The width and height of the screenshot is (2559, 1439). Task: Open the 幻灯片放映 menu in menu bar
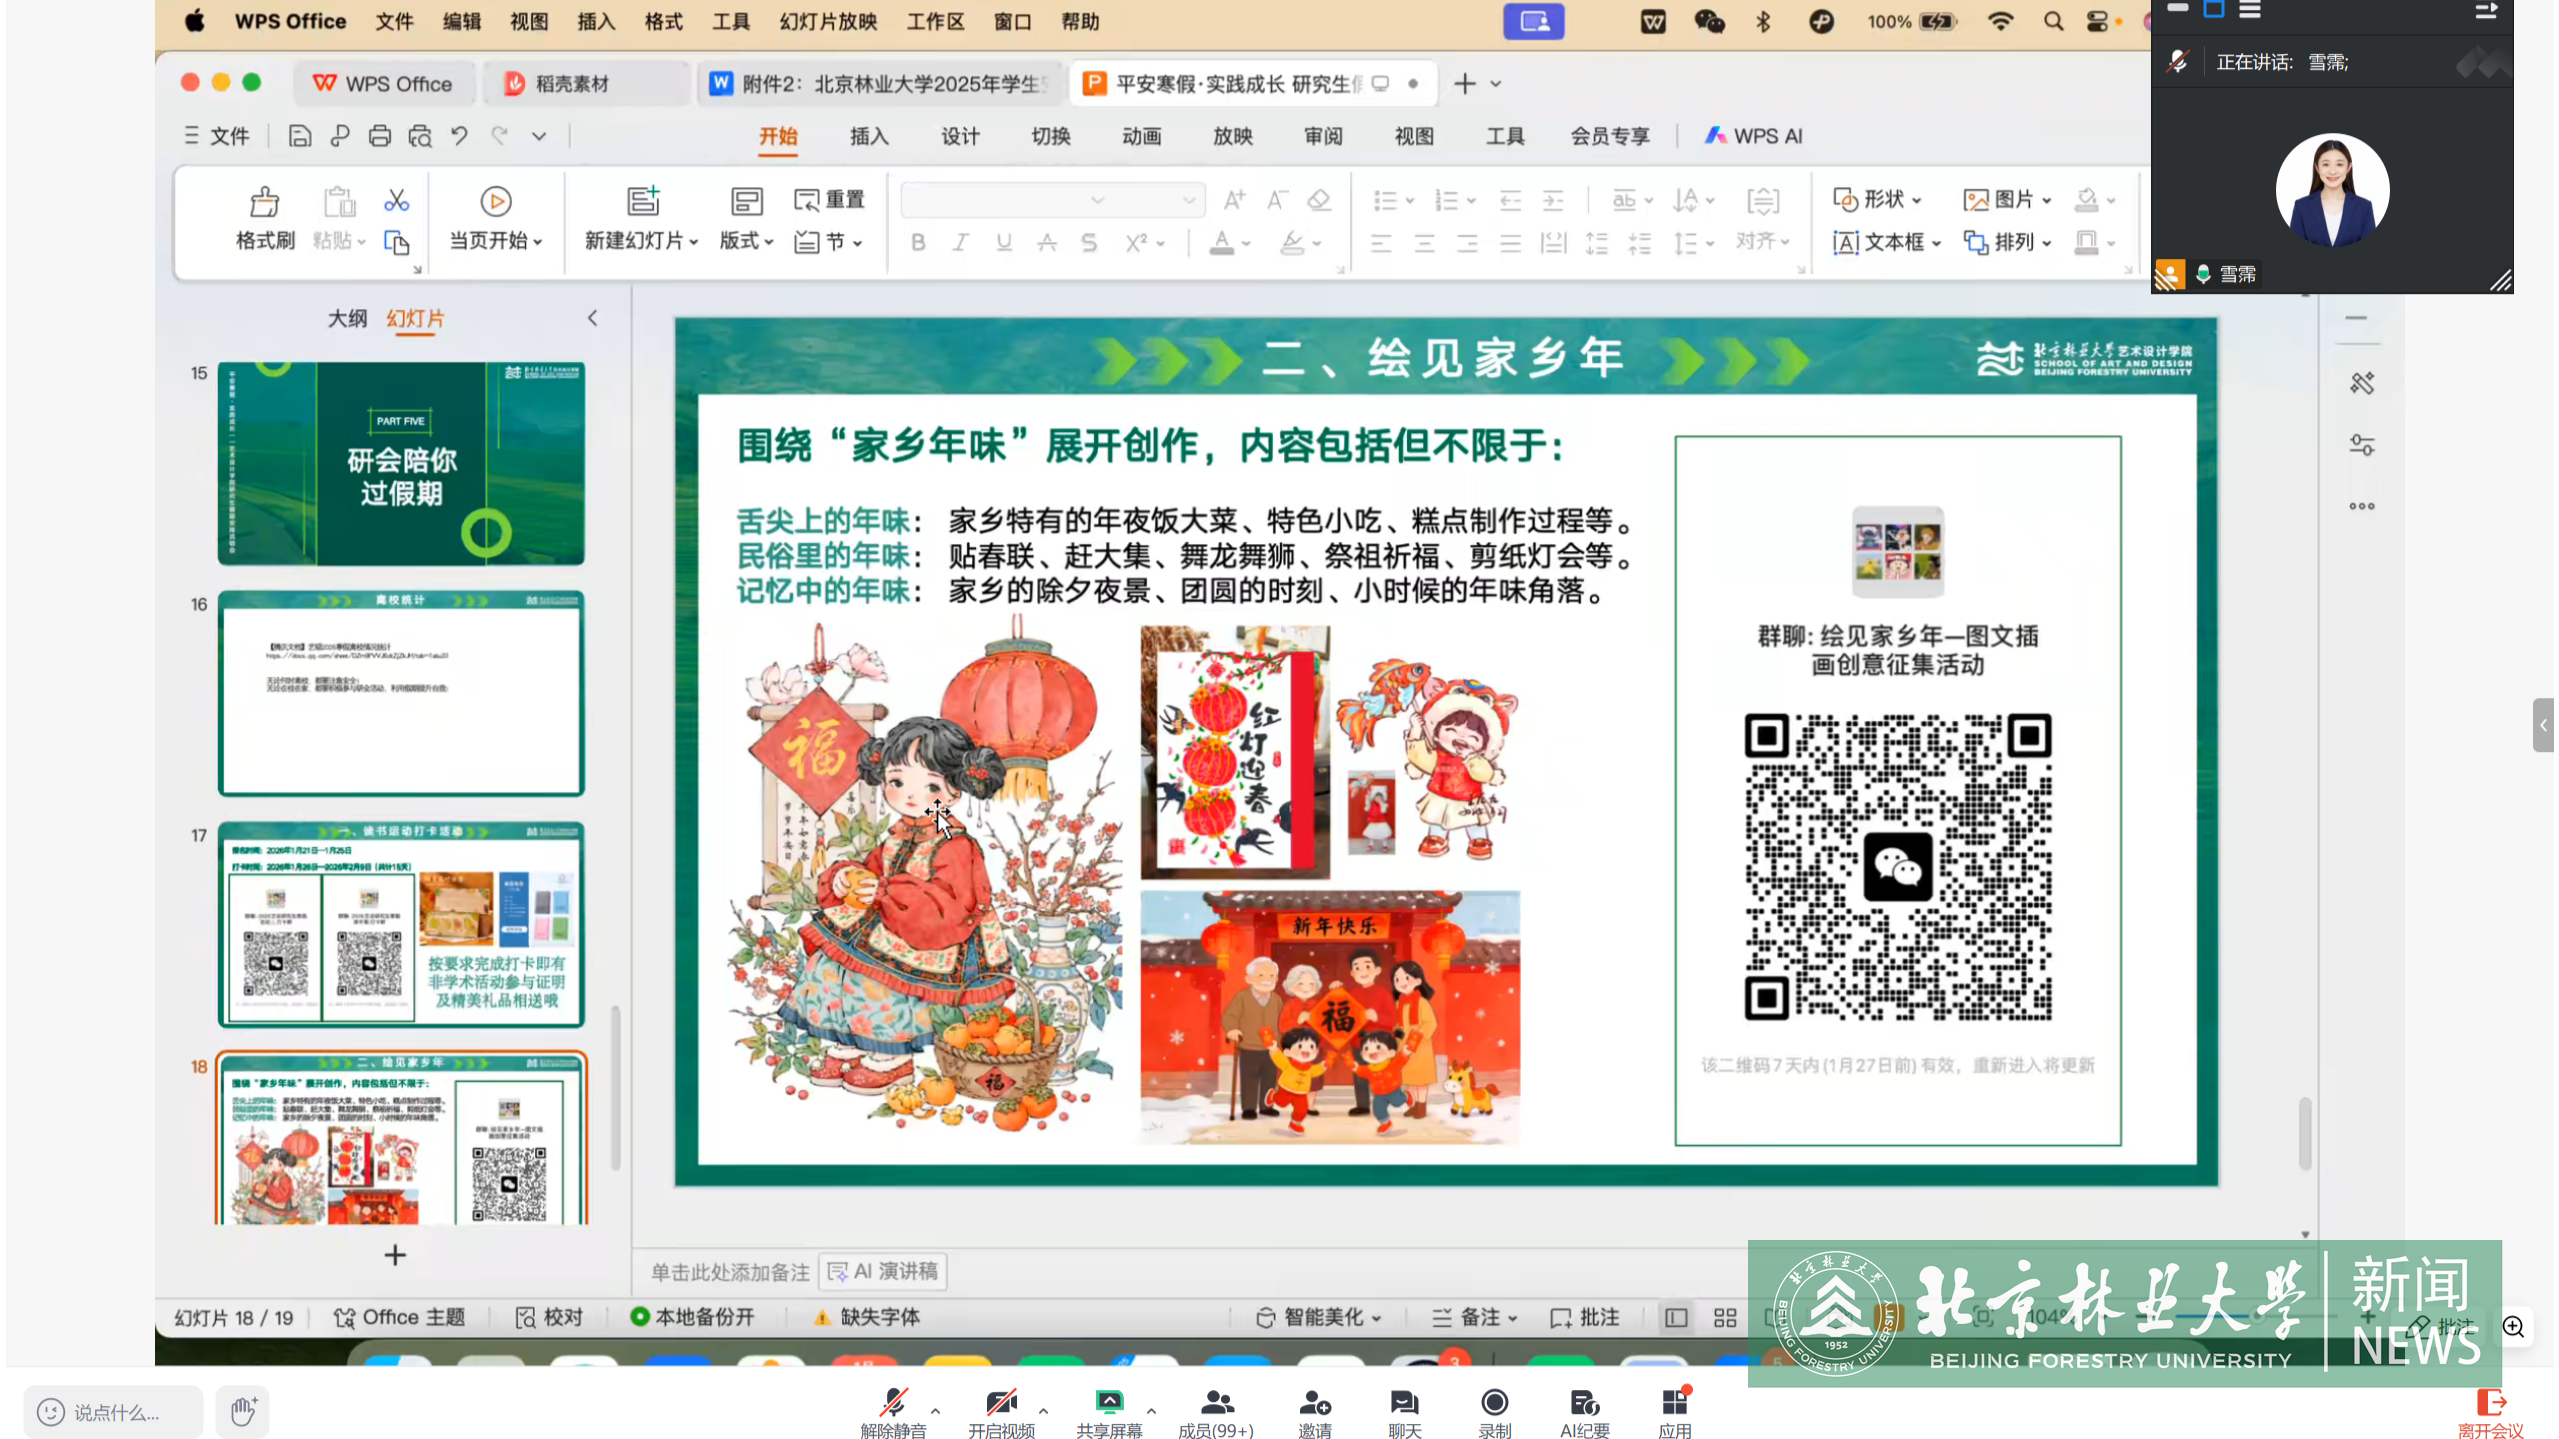coord(828,22)
